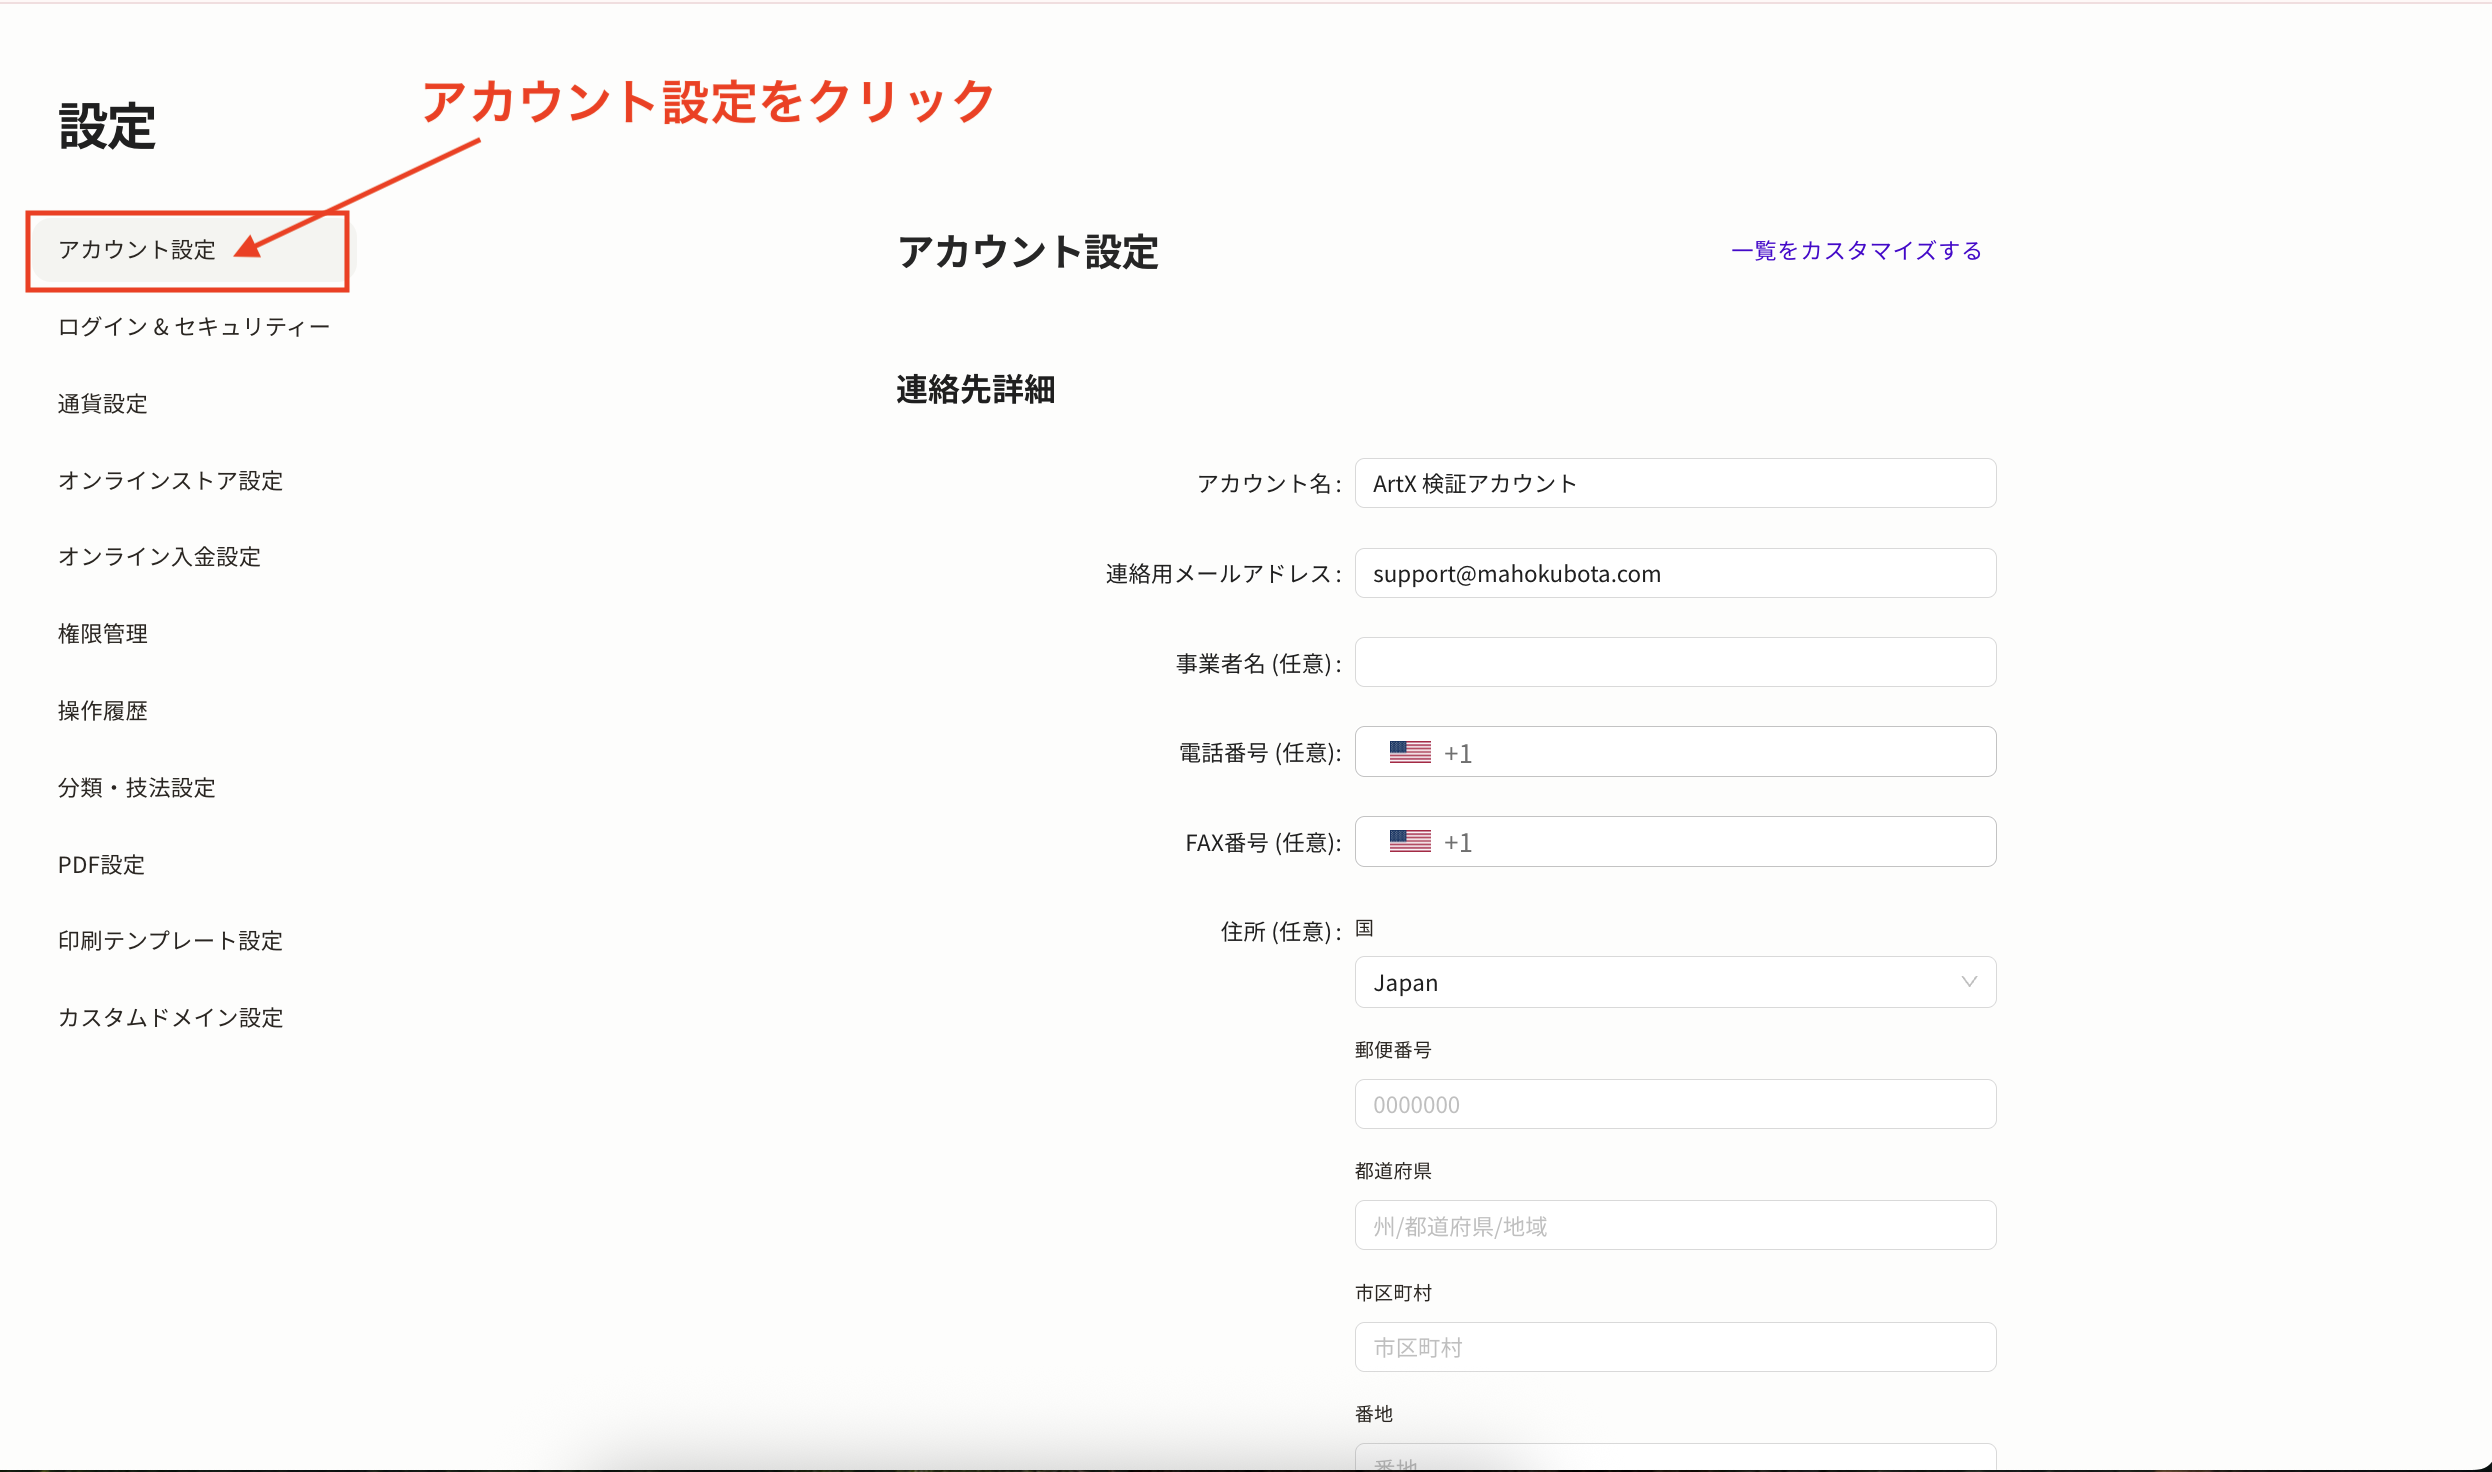Expand the Japan country dropdown
Screen dimensions: 2492x1472
(x=1675, y=983)
